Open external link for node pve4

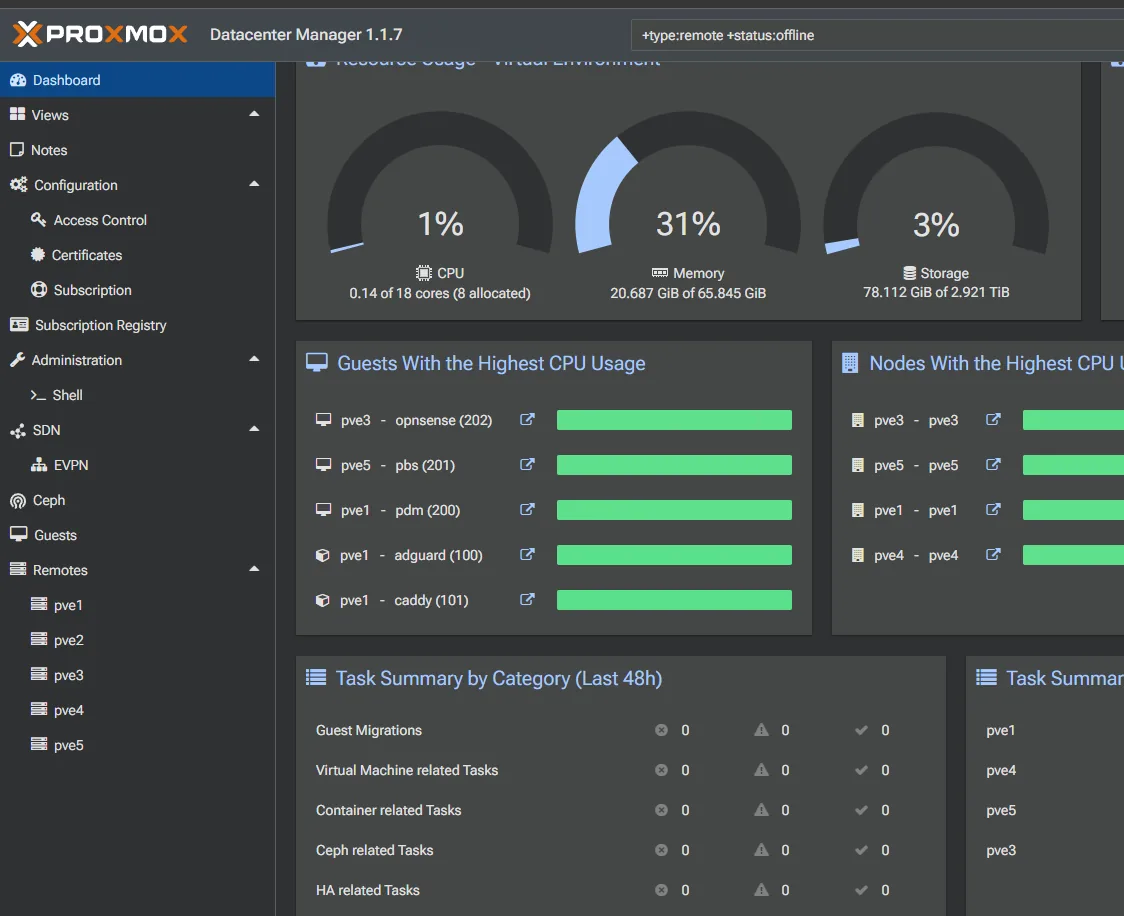click(993, 554)
